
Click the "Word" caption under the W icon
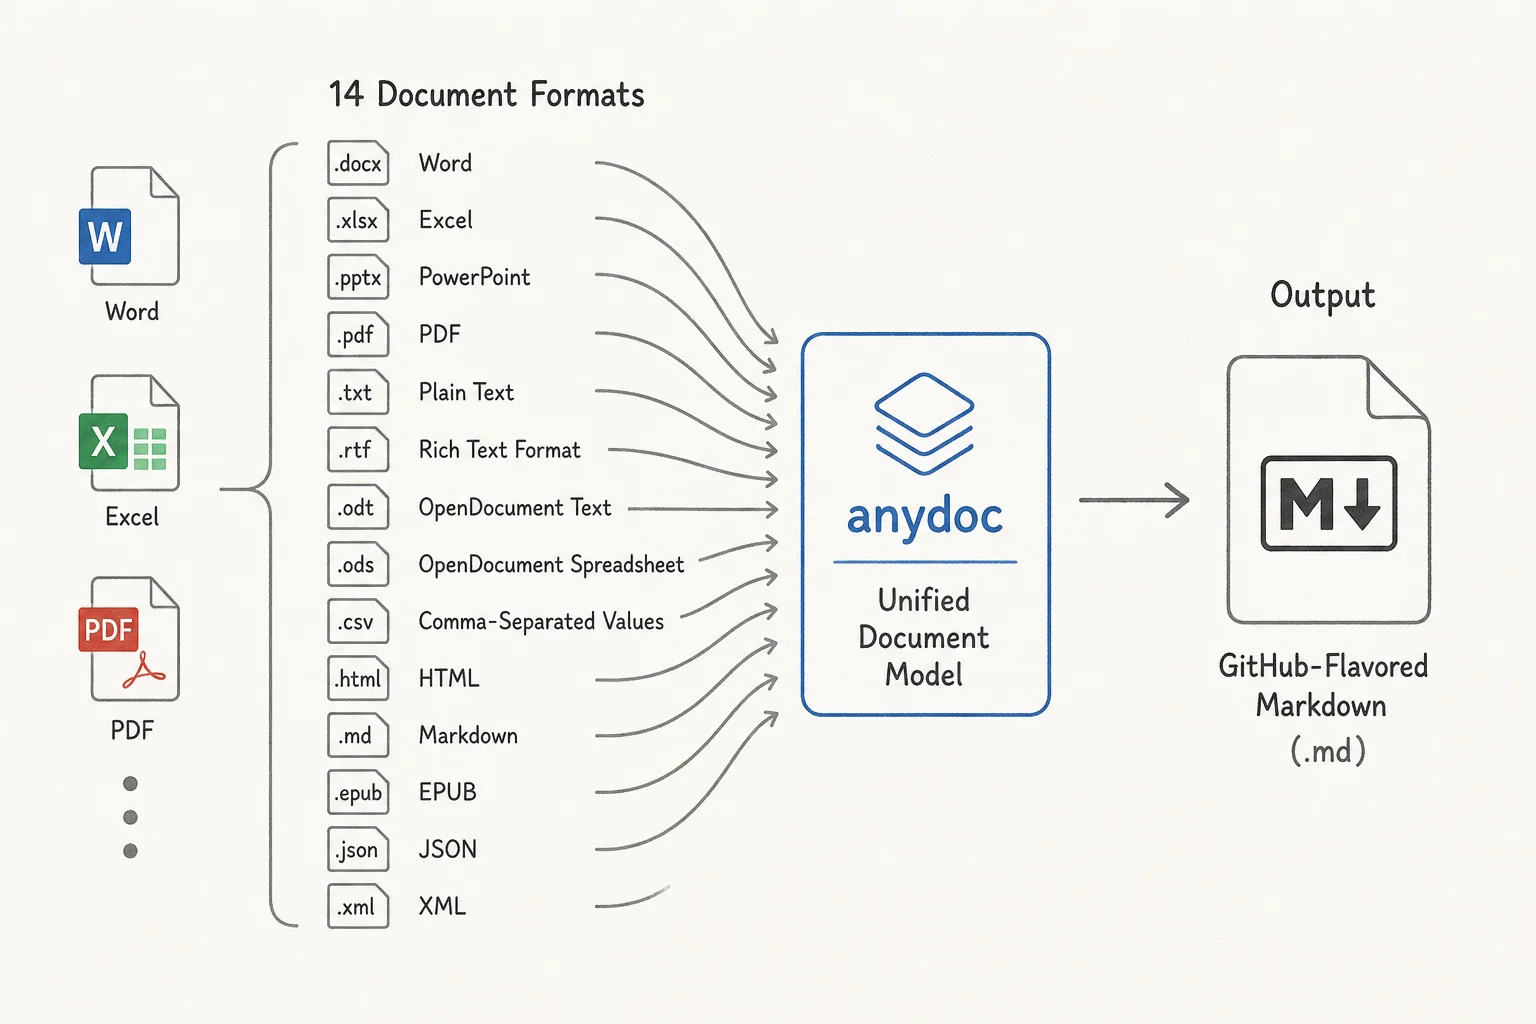(x=131, y=311)
